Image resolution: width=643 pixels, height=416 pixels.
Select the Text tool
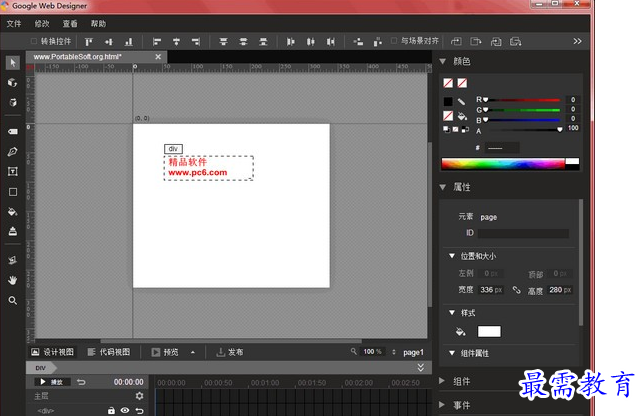click(x=13, y=171)
